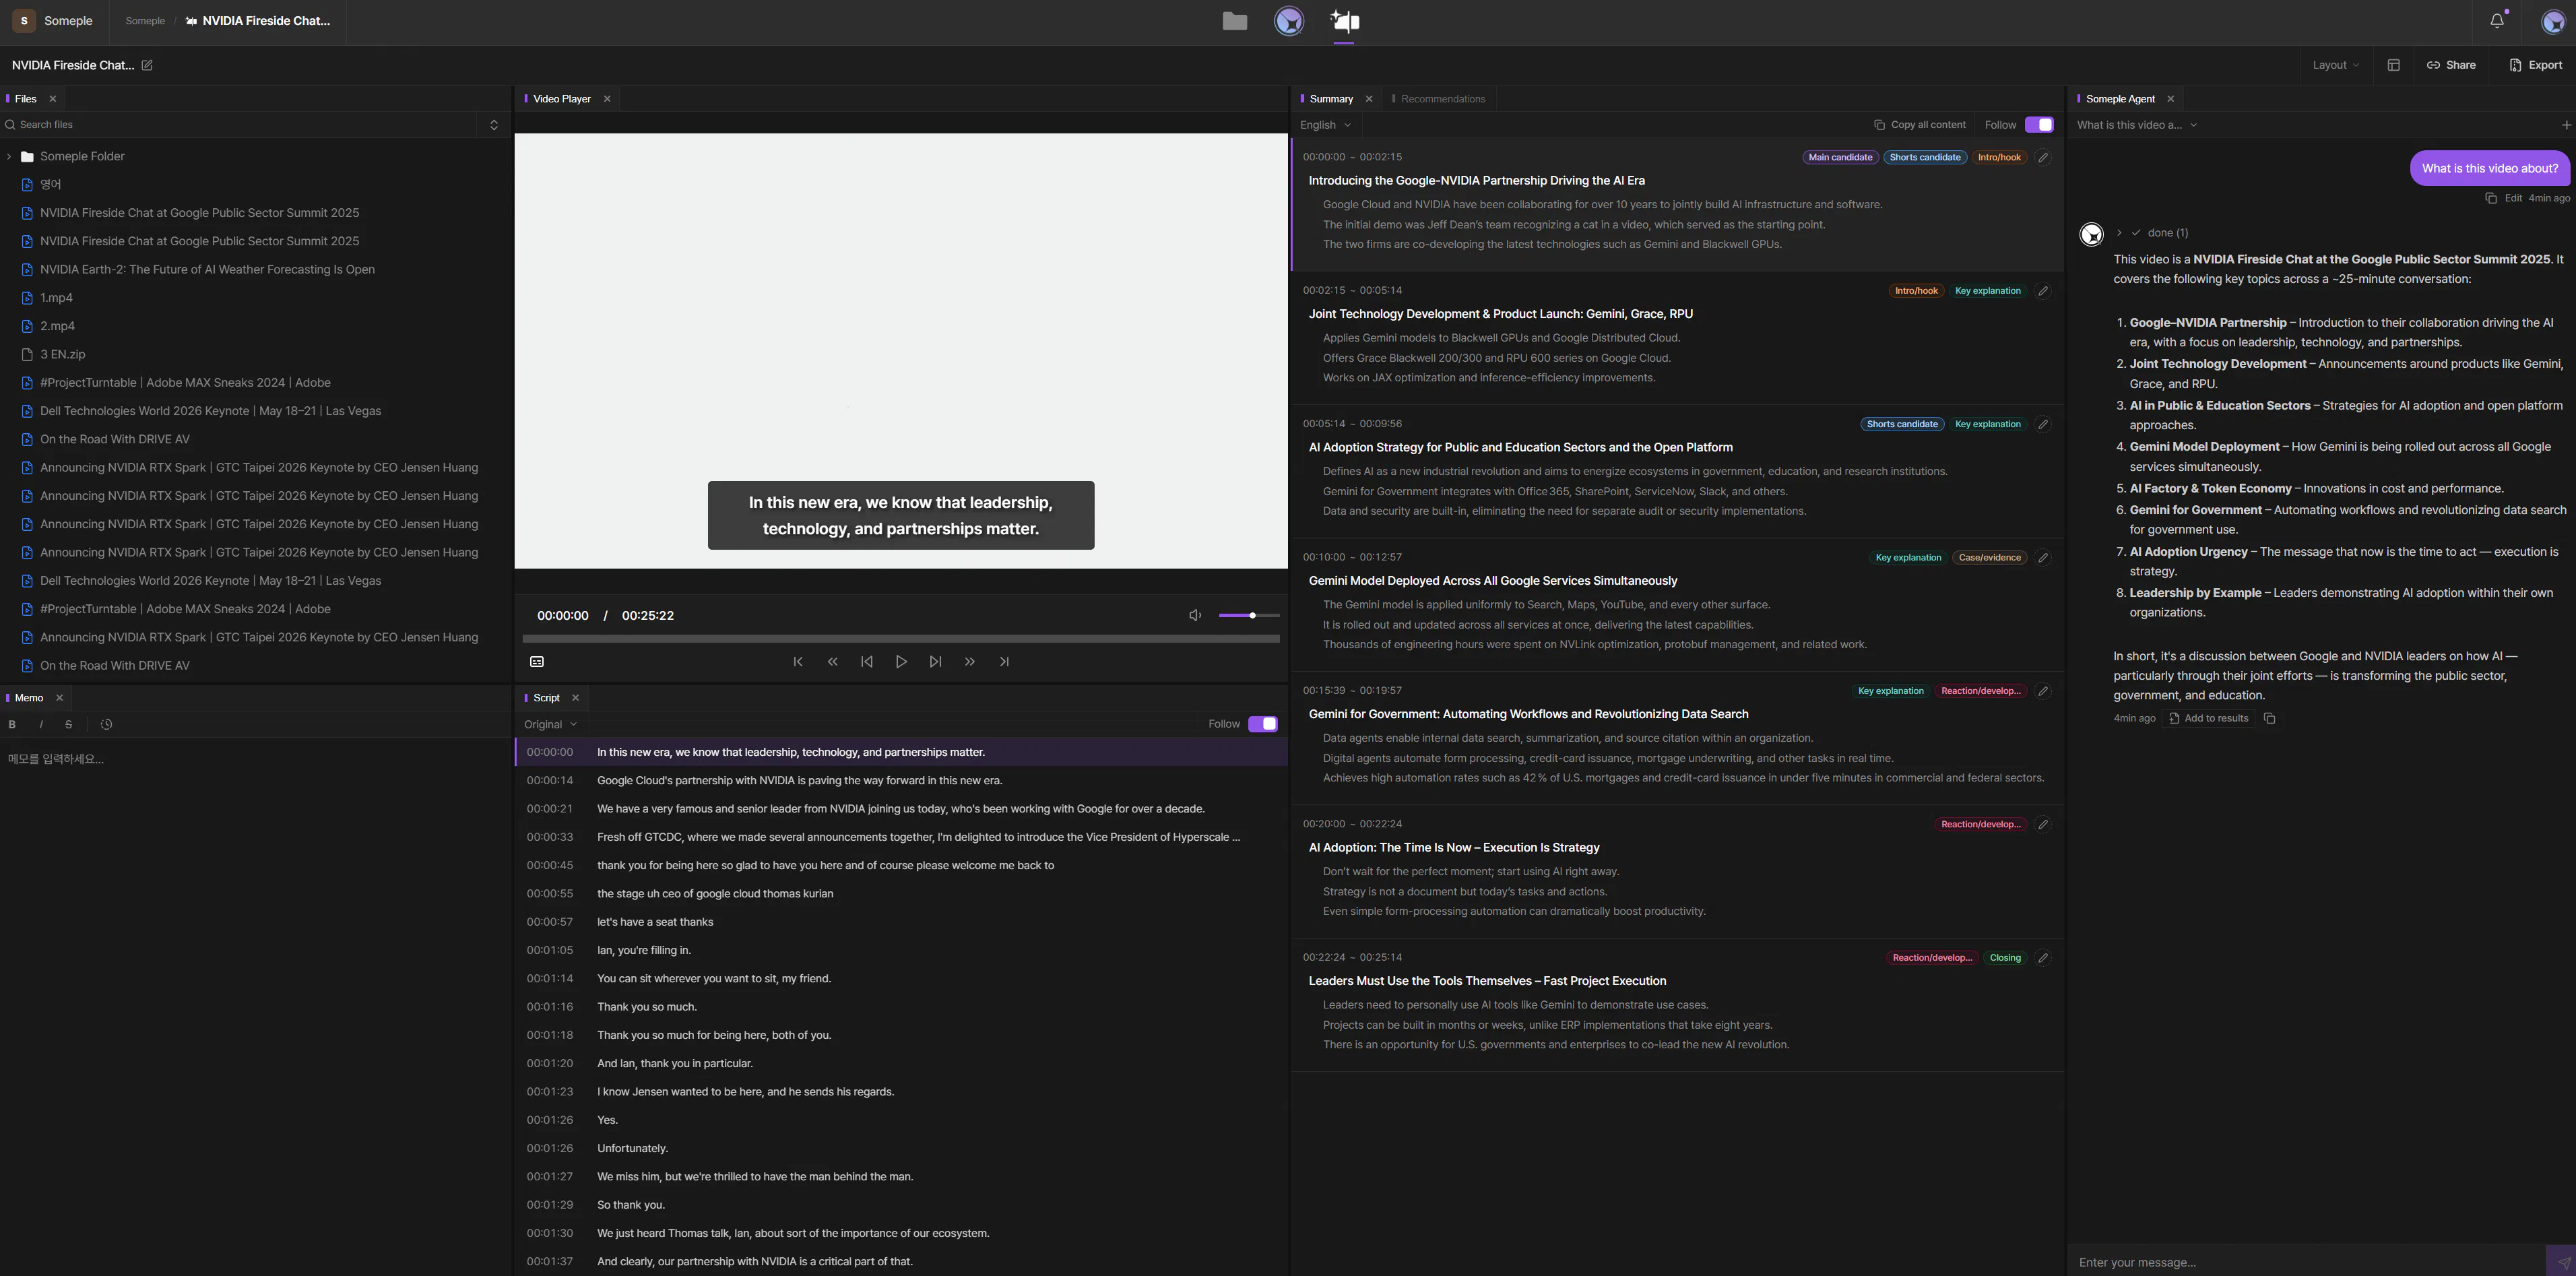This screenshot has height=1276, width=2576.
Task: Close the Files tab
Action: [x=53, y=99]
